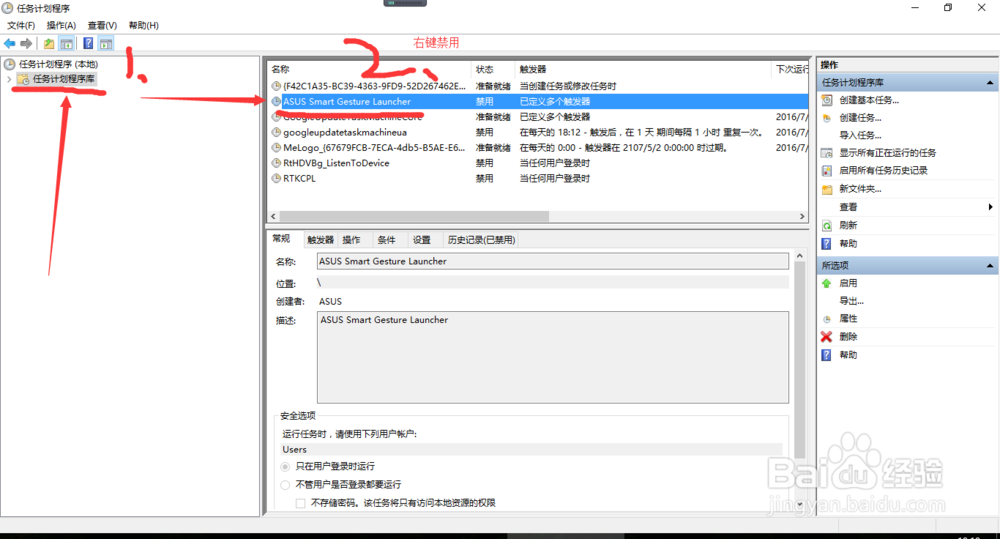This screenshot has width=1000, height=539.
Task: Toggle the action pane toolbar icon
Action: (106, 43)
